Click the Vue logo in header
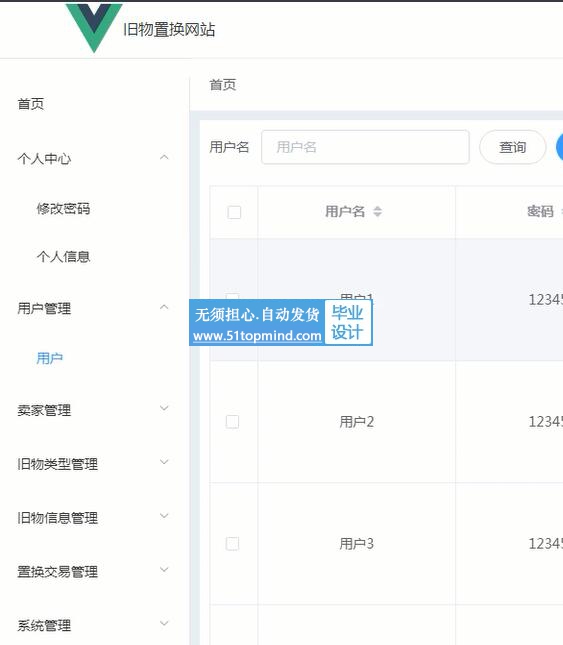The image size is (563, 645). [94, 27]
